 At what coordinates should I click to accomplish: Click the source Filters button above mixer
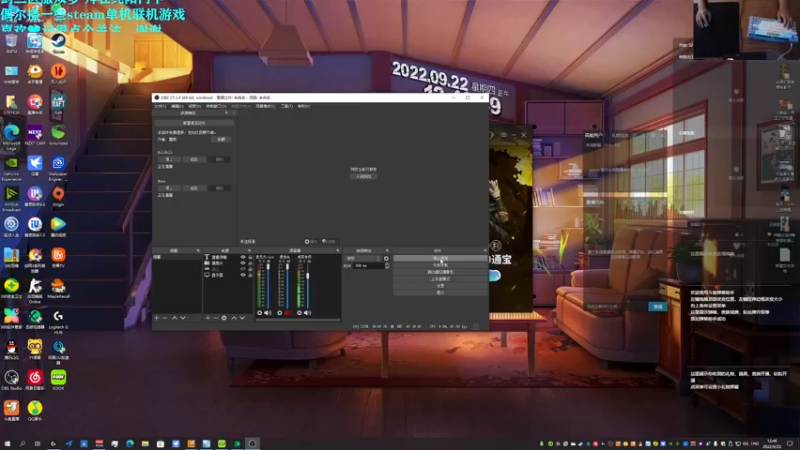coord(328,241)
